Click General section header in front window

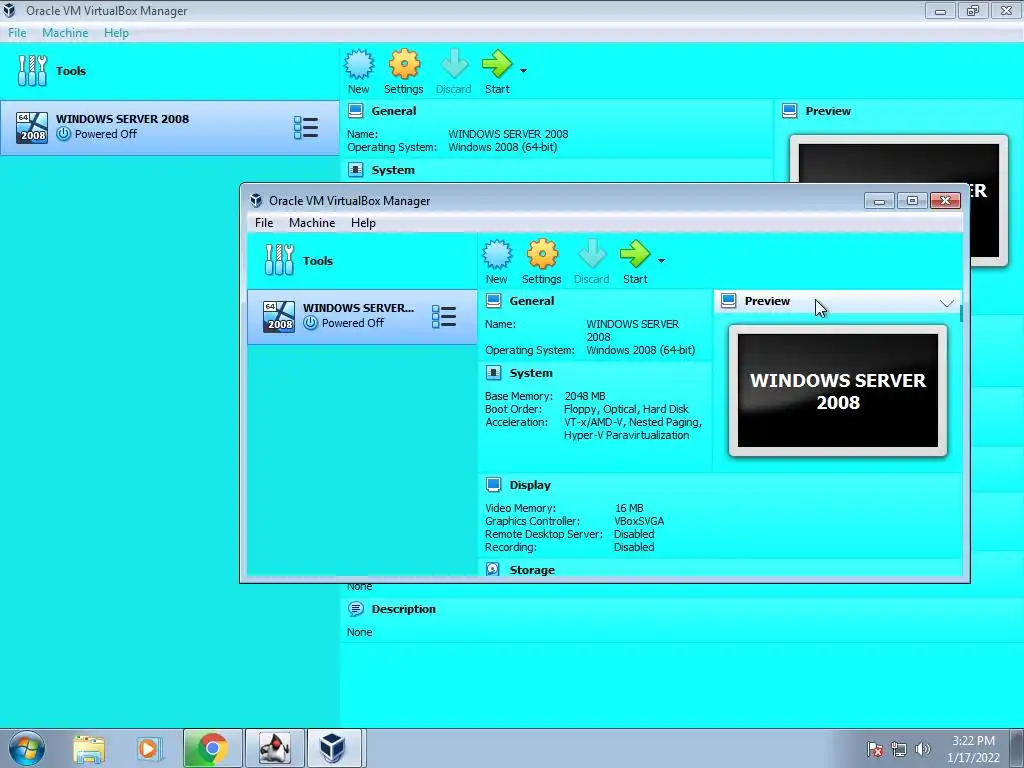pos(532,301)
